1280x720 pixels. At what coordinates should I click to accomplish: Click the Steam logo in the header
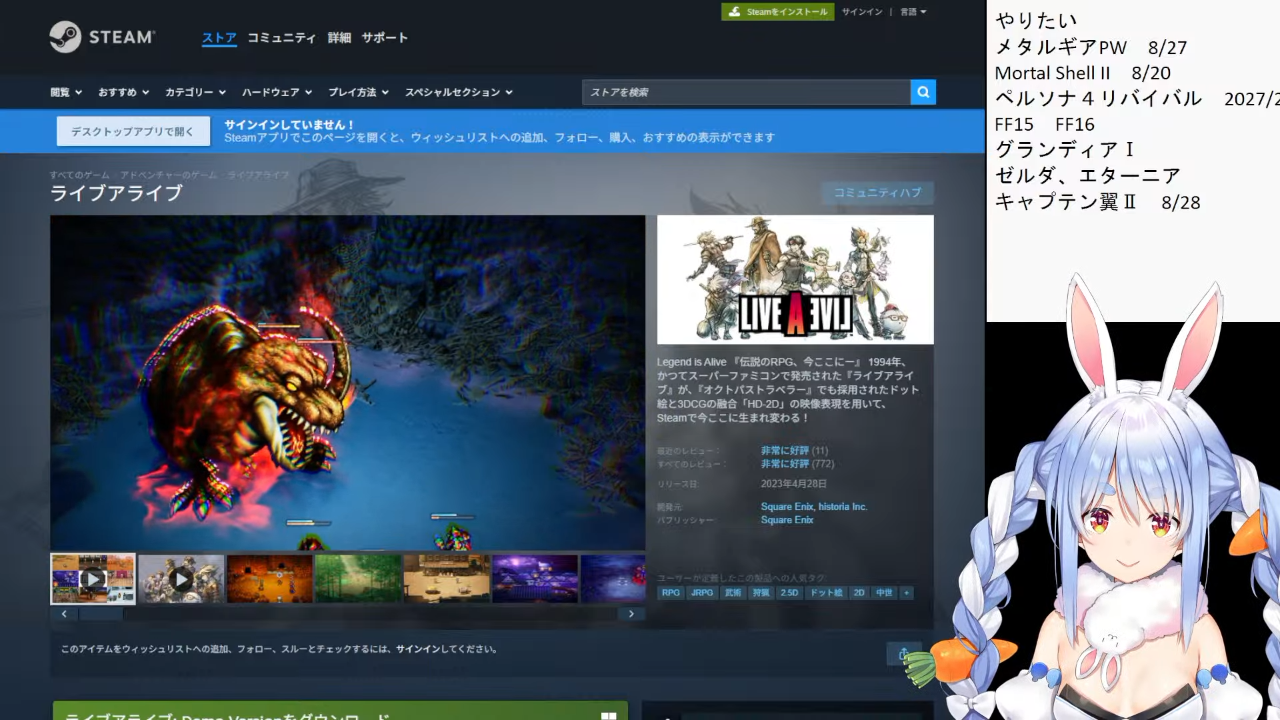tap(102, 37)
